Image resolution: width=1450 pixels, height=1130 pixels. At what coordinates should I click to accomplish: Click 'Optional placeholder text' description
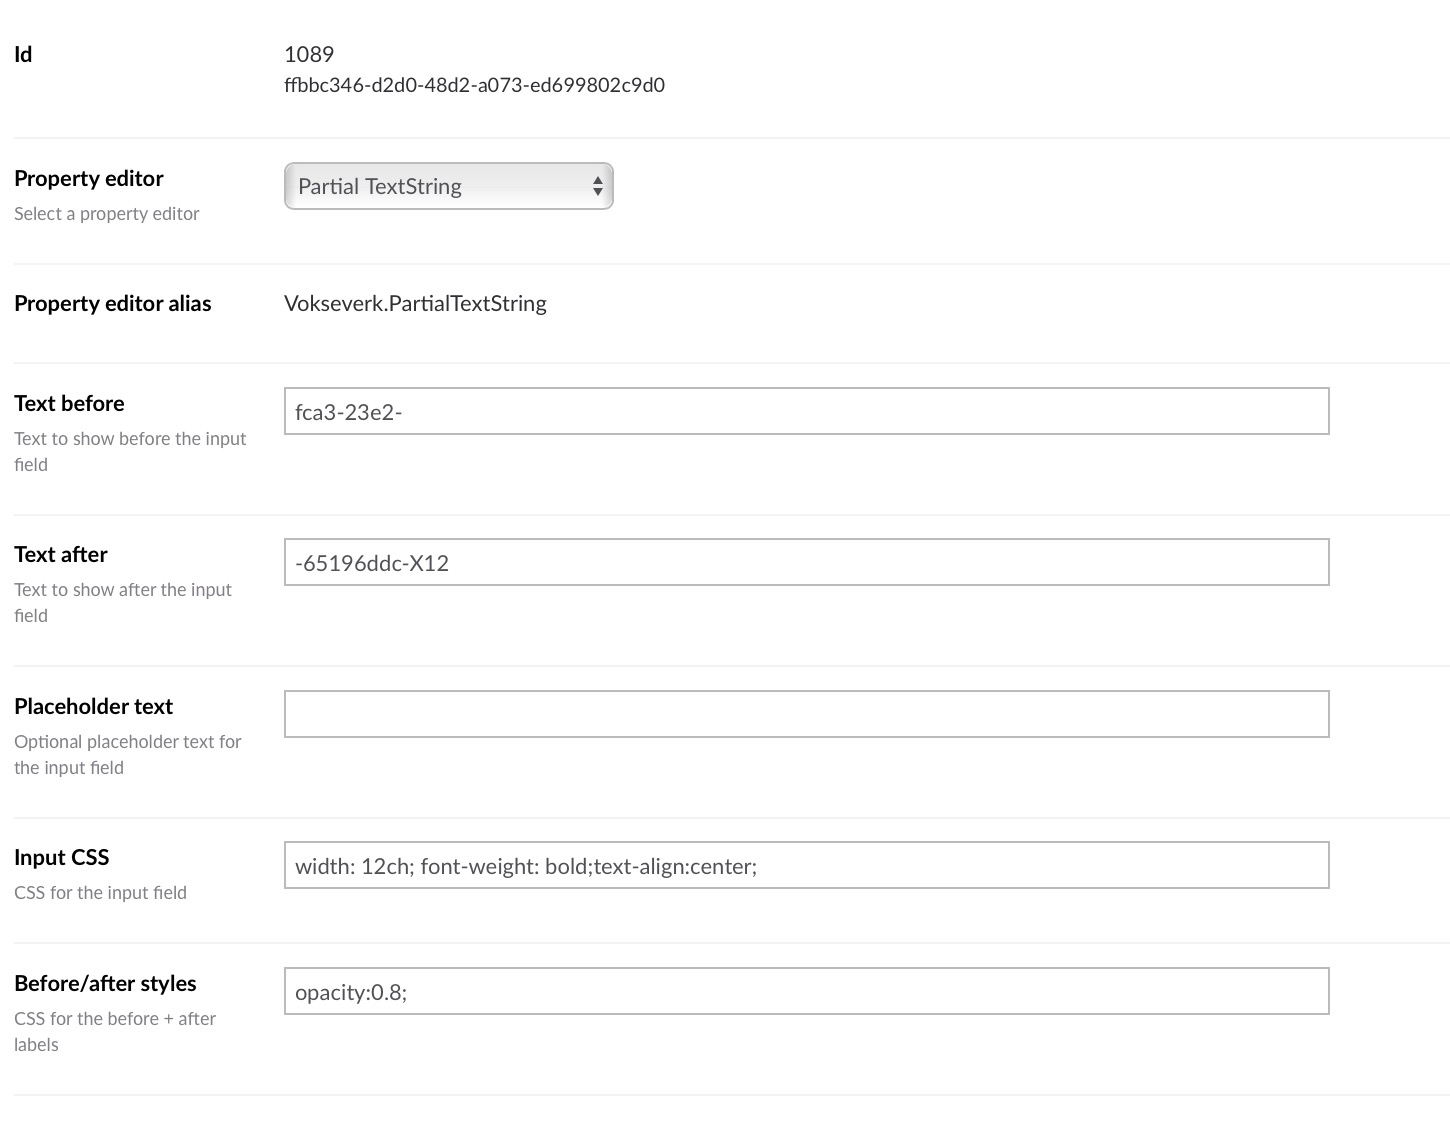click(128, 754)
